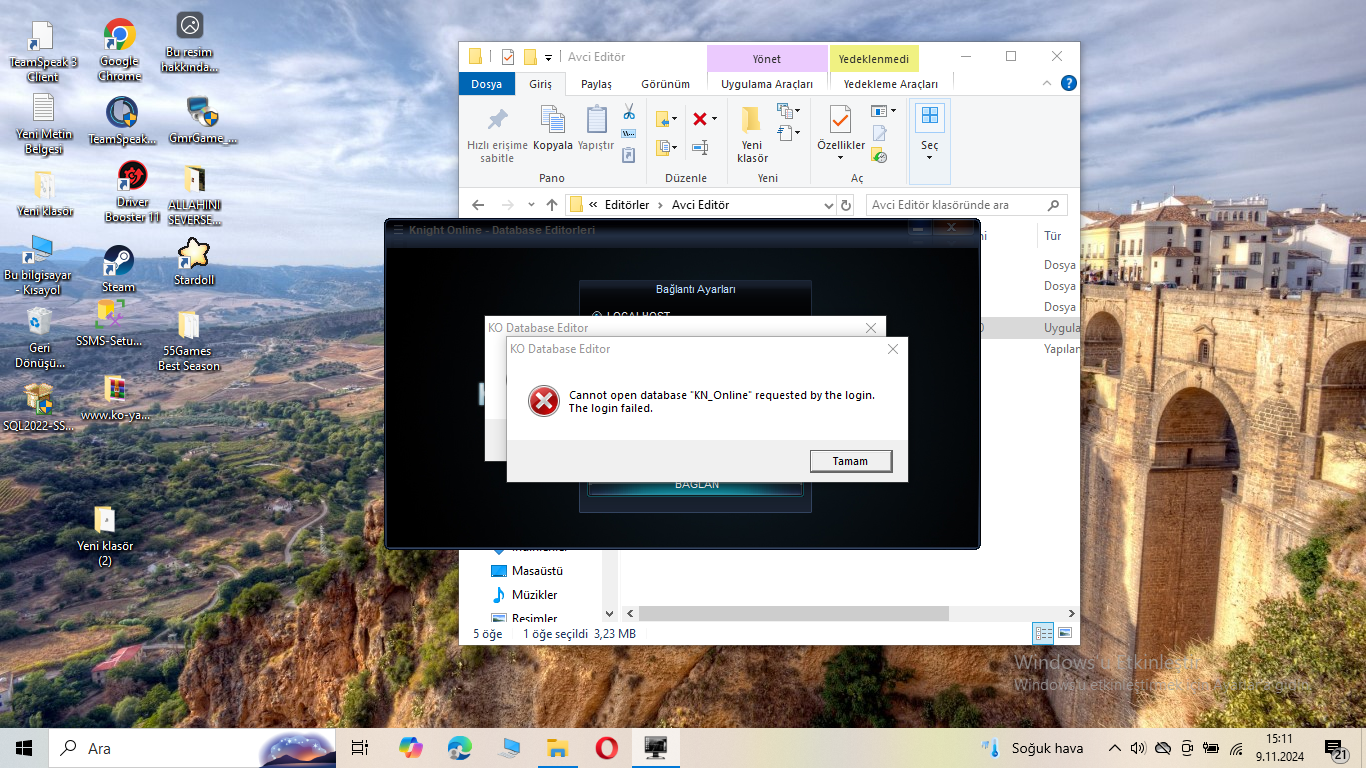Switch to details view in the status bar
1366x768 pixels.
(x=1043, y=633)
